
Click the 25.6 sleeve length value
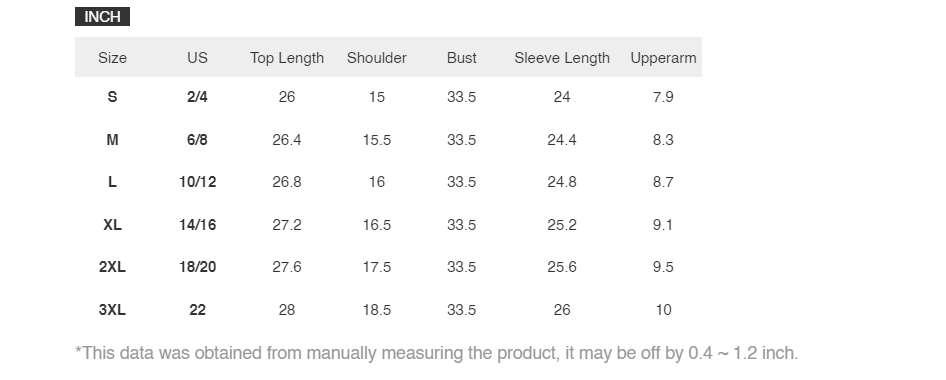tap(562, 267)
